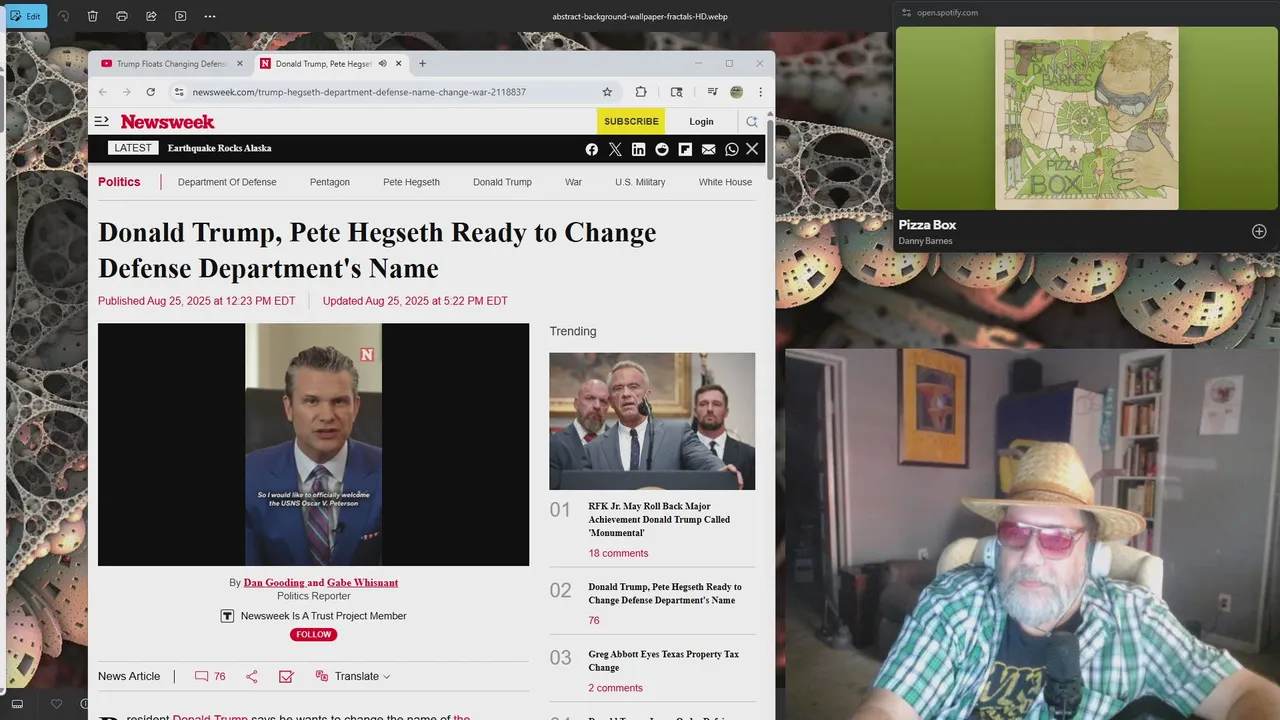This screenshot has height=720, width=1280.
Task: Select the White House topic
Action: click(x=725, y=182)
